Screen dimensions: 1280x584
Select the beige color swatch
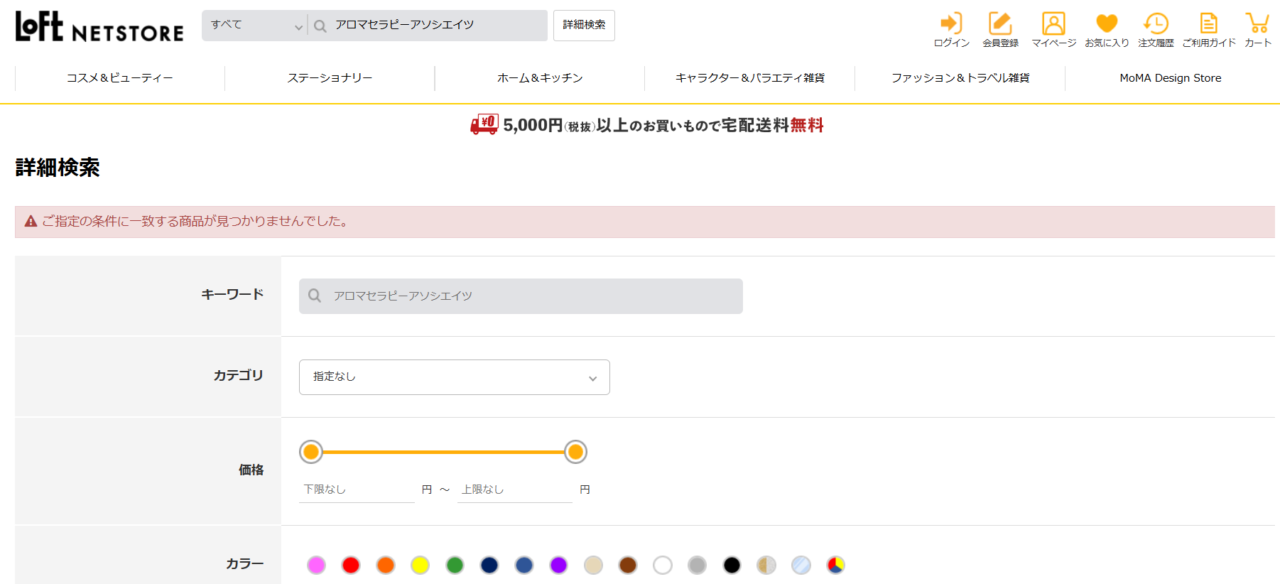593,565
